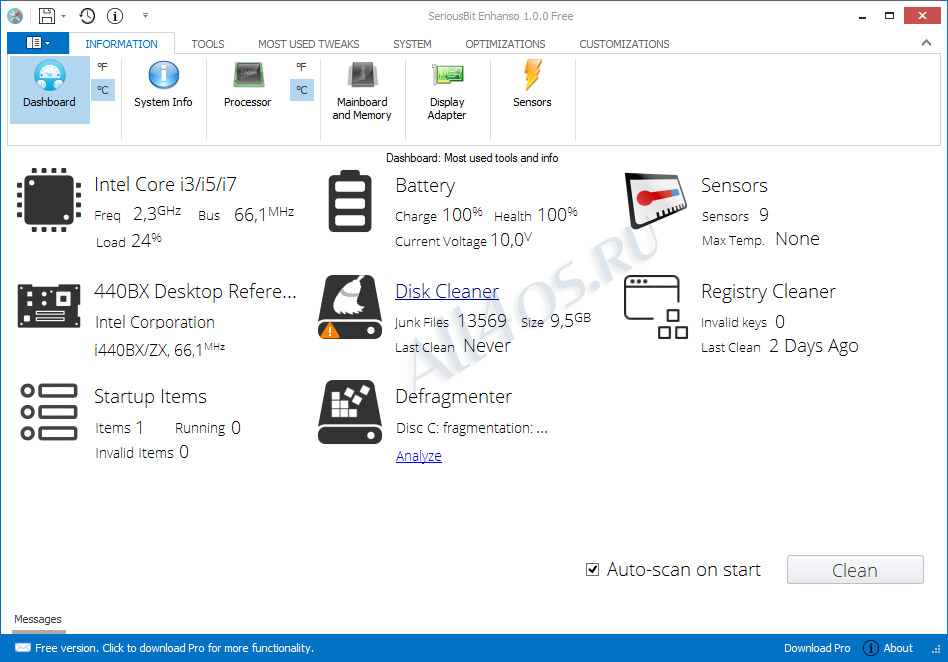Click the Sensors thermometer dashboard icon
The width and height of the screenshot is (948, 662).
tap(657, 201)
